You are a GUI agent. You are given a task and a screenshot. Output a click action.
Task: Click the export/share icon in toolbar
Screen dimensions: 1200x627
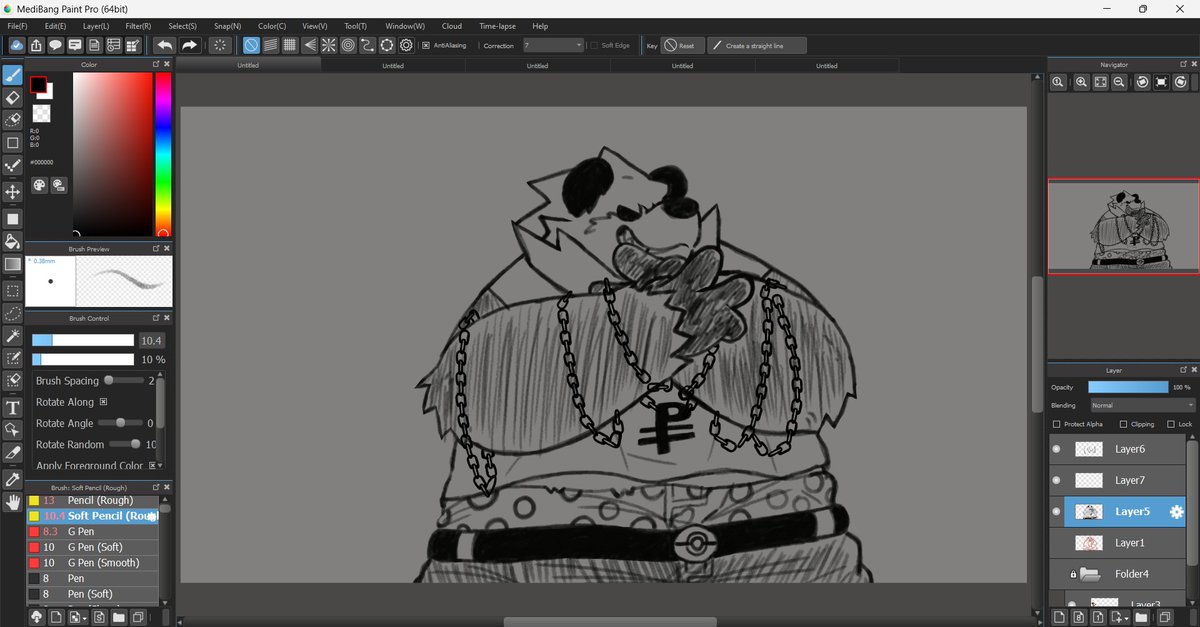(36, 45)
